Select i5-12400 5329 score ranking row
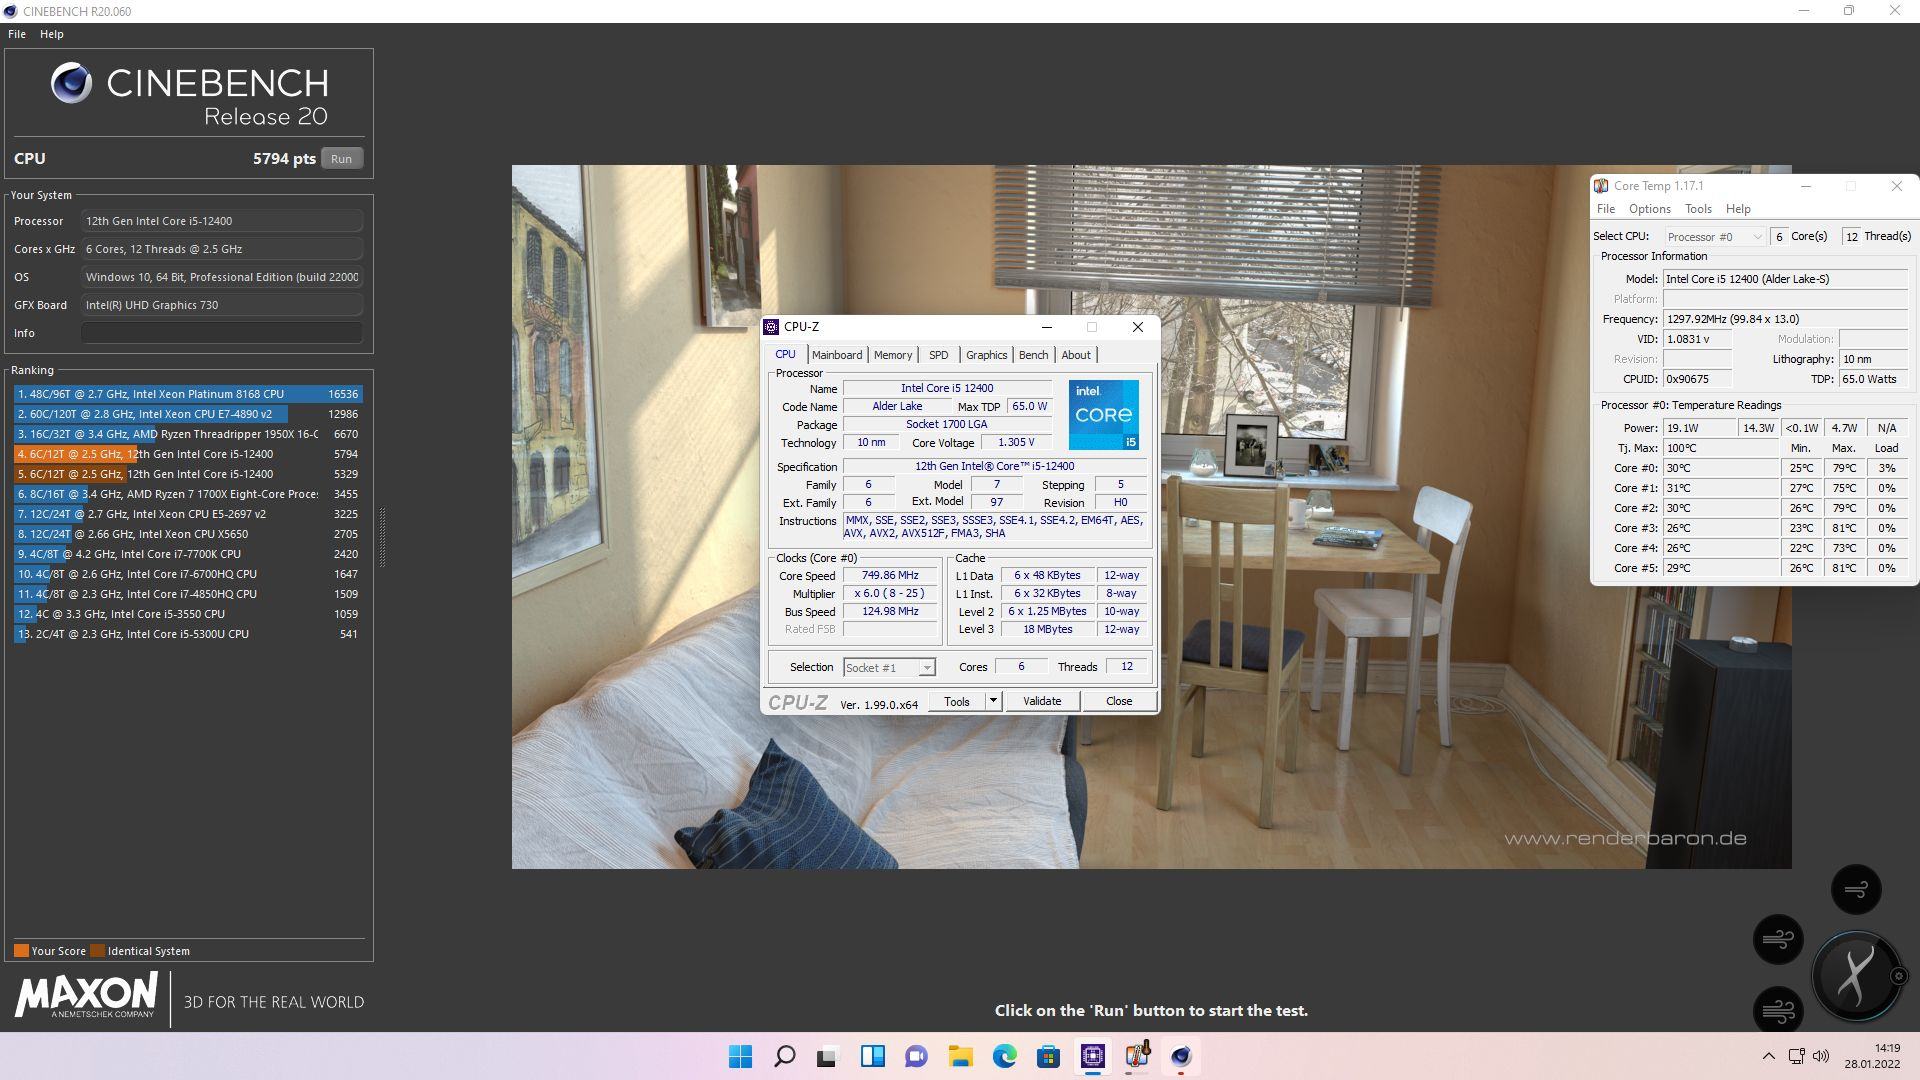 187,474
